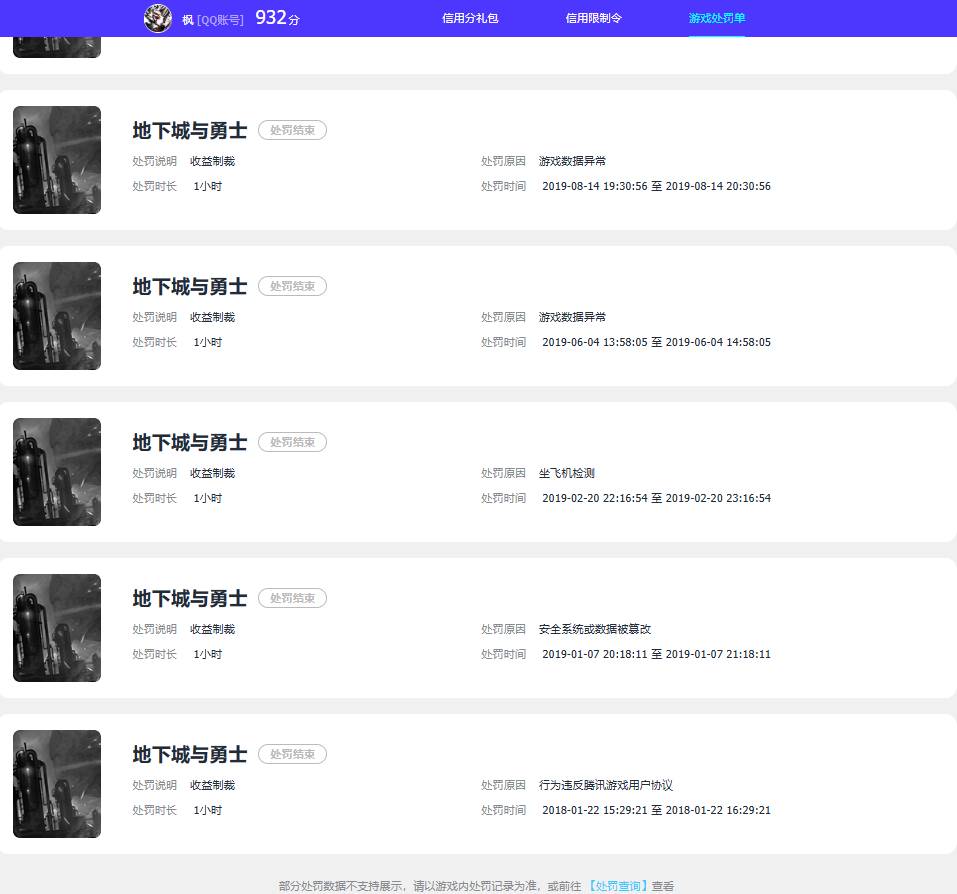Click 地下城与勇士 title of the 2019-01-07 record
The width and height of the screenshot is (957, 894).
pyautogui.click(x=190, y=598)
